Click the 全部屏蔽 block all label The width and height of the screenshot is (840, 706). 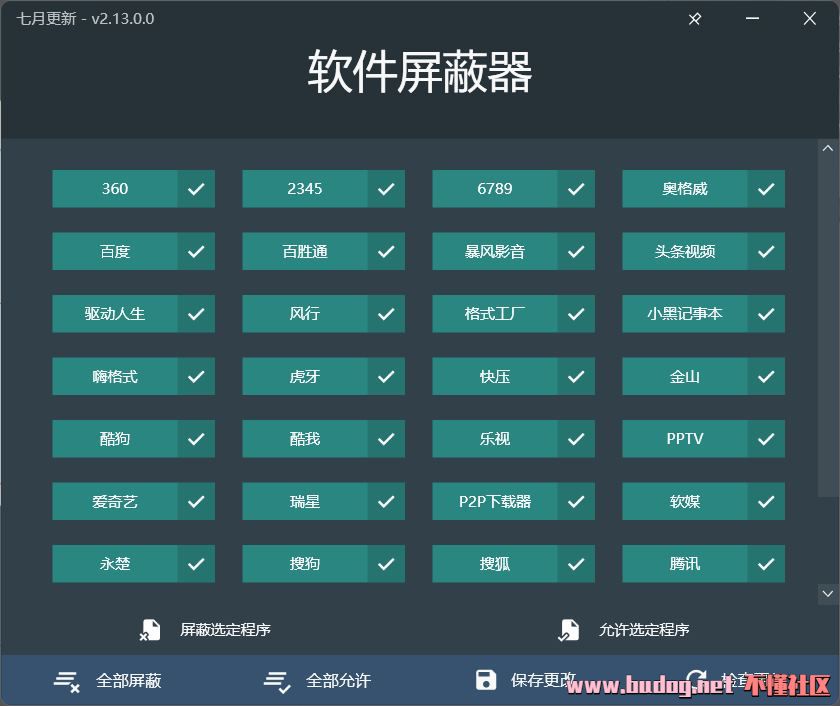[x=129, y=681]
